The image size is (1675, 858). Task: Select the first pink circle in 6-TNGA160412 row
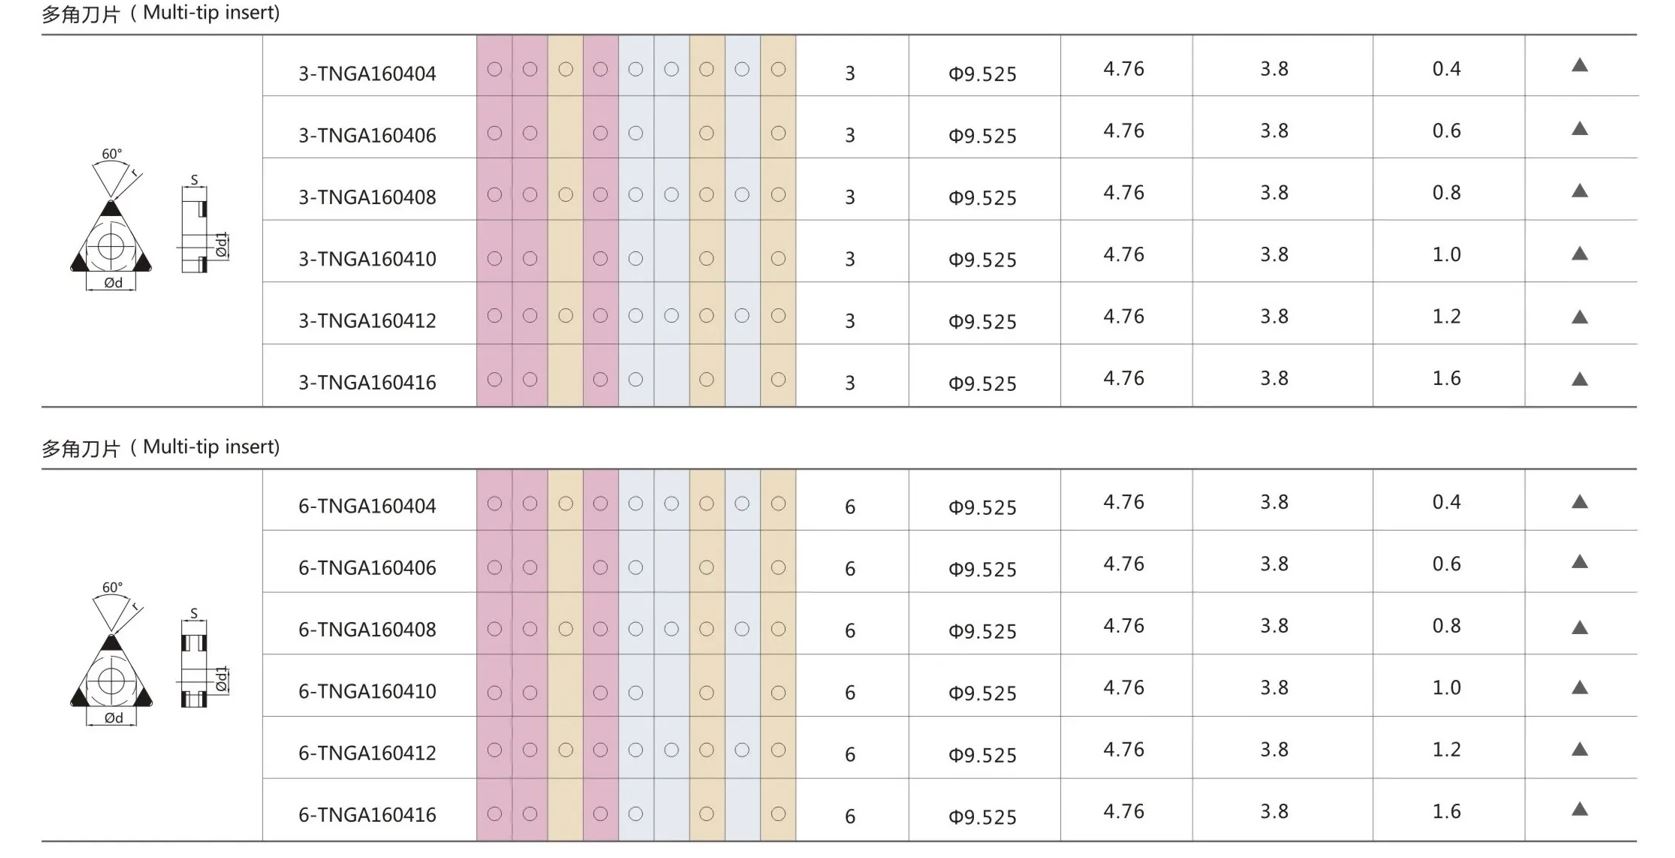(x=494, y=750)
